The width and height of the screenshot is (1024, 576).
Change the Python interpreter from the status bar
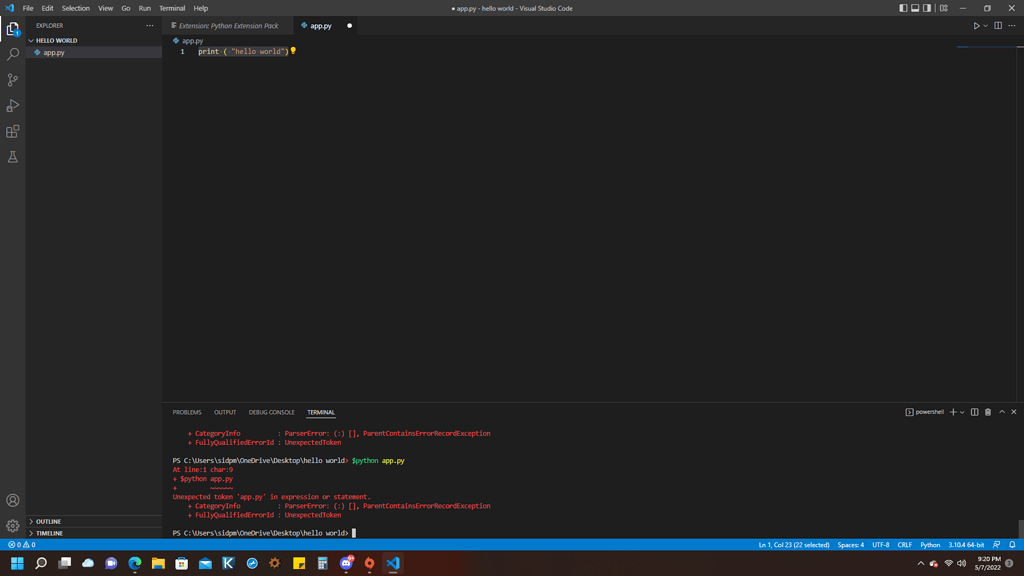click(966, 545)
